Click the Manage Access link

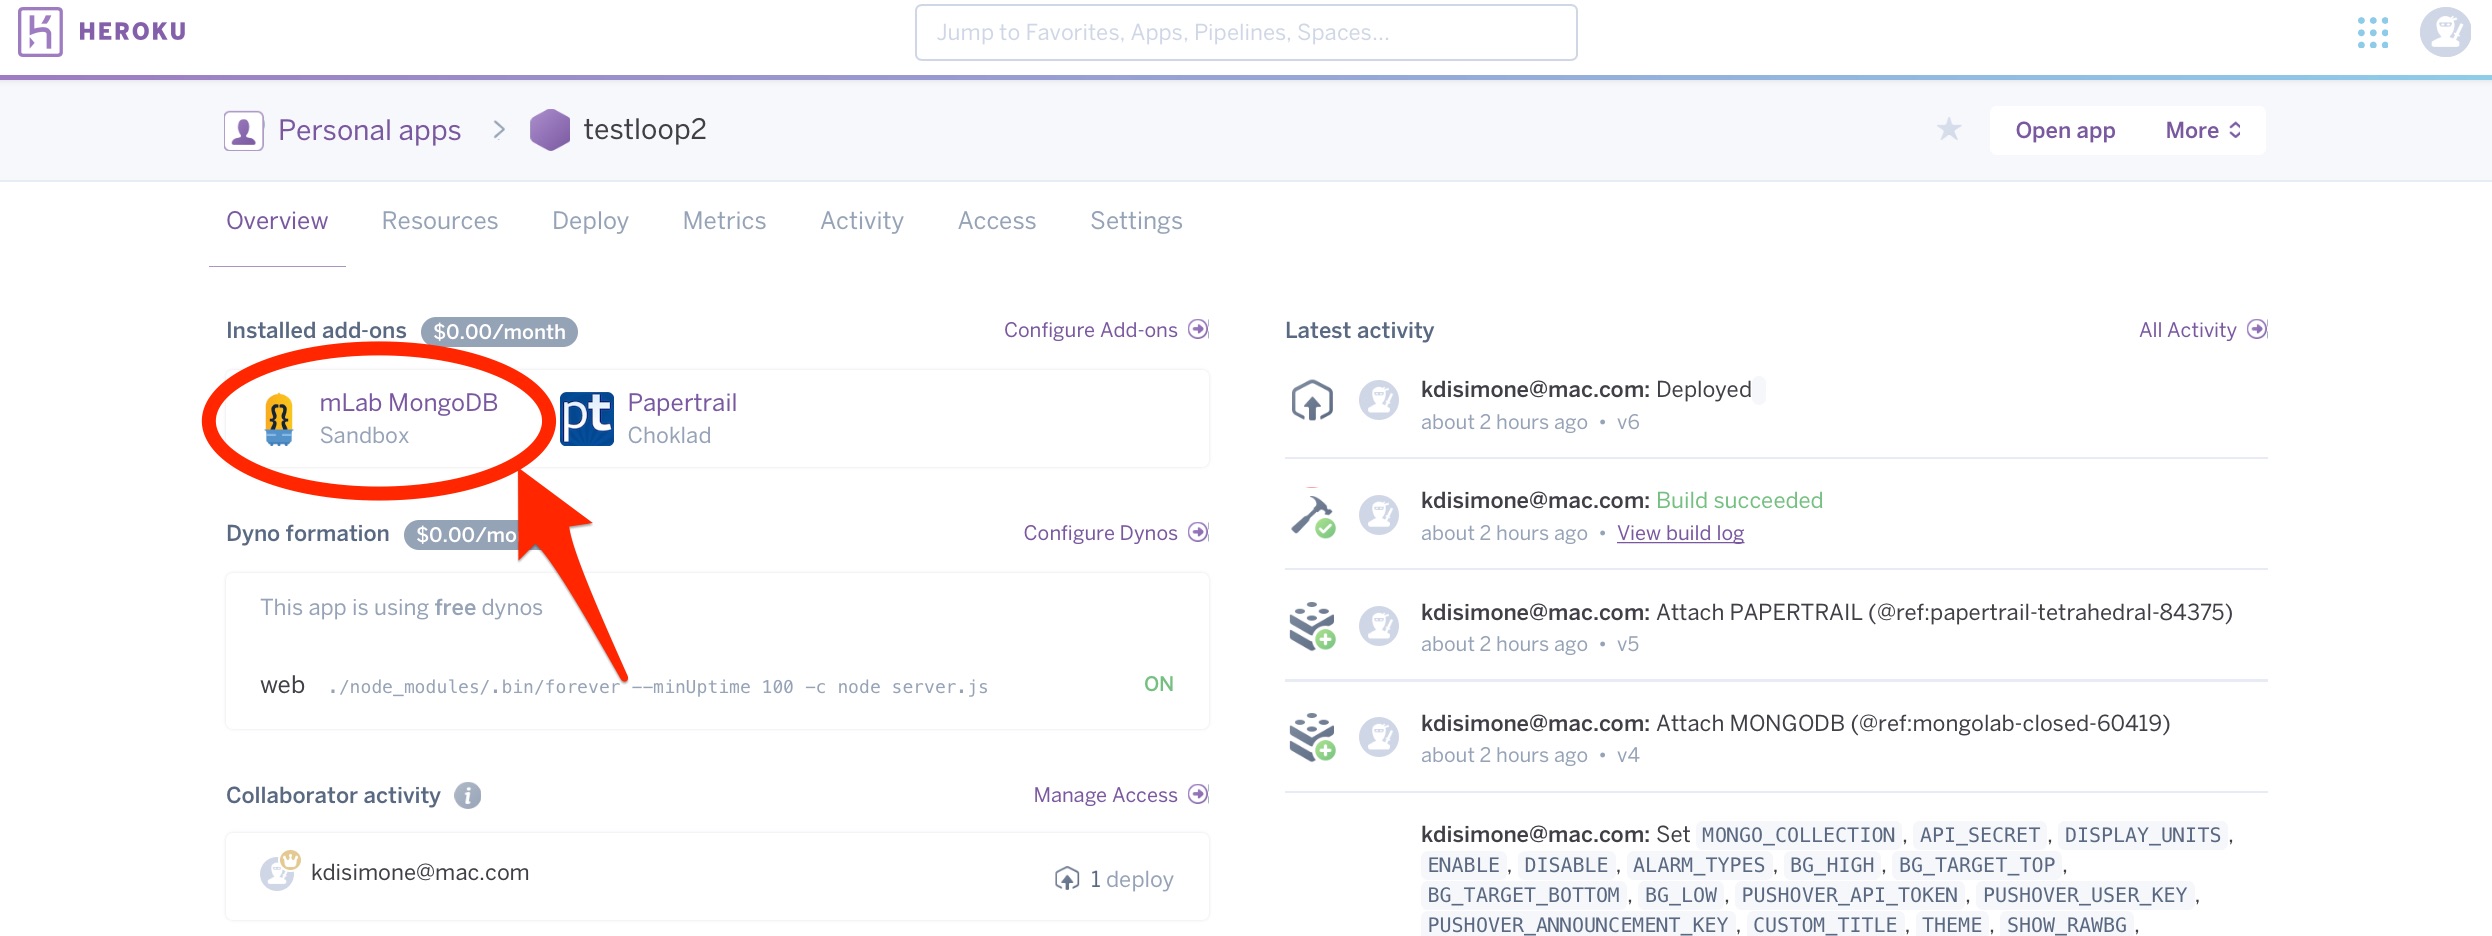click(x=1105, y=795)
